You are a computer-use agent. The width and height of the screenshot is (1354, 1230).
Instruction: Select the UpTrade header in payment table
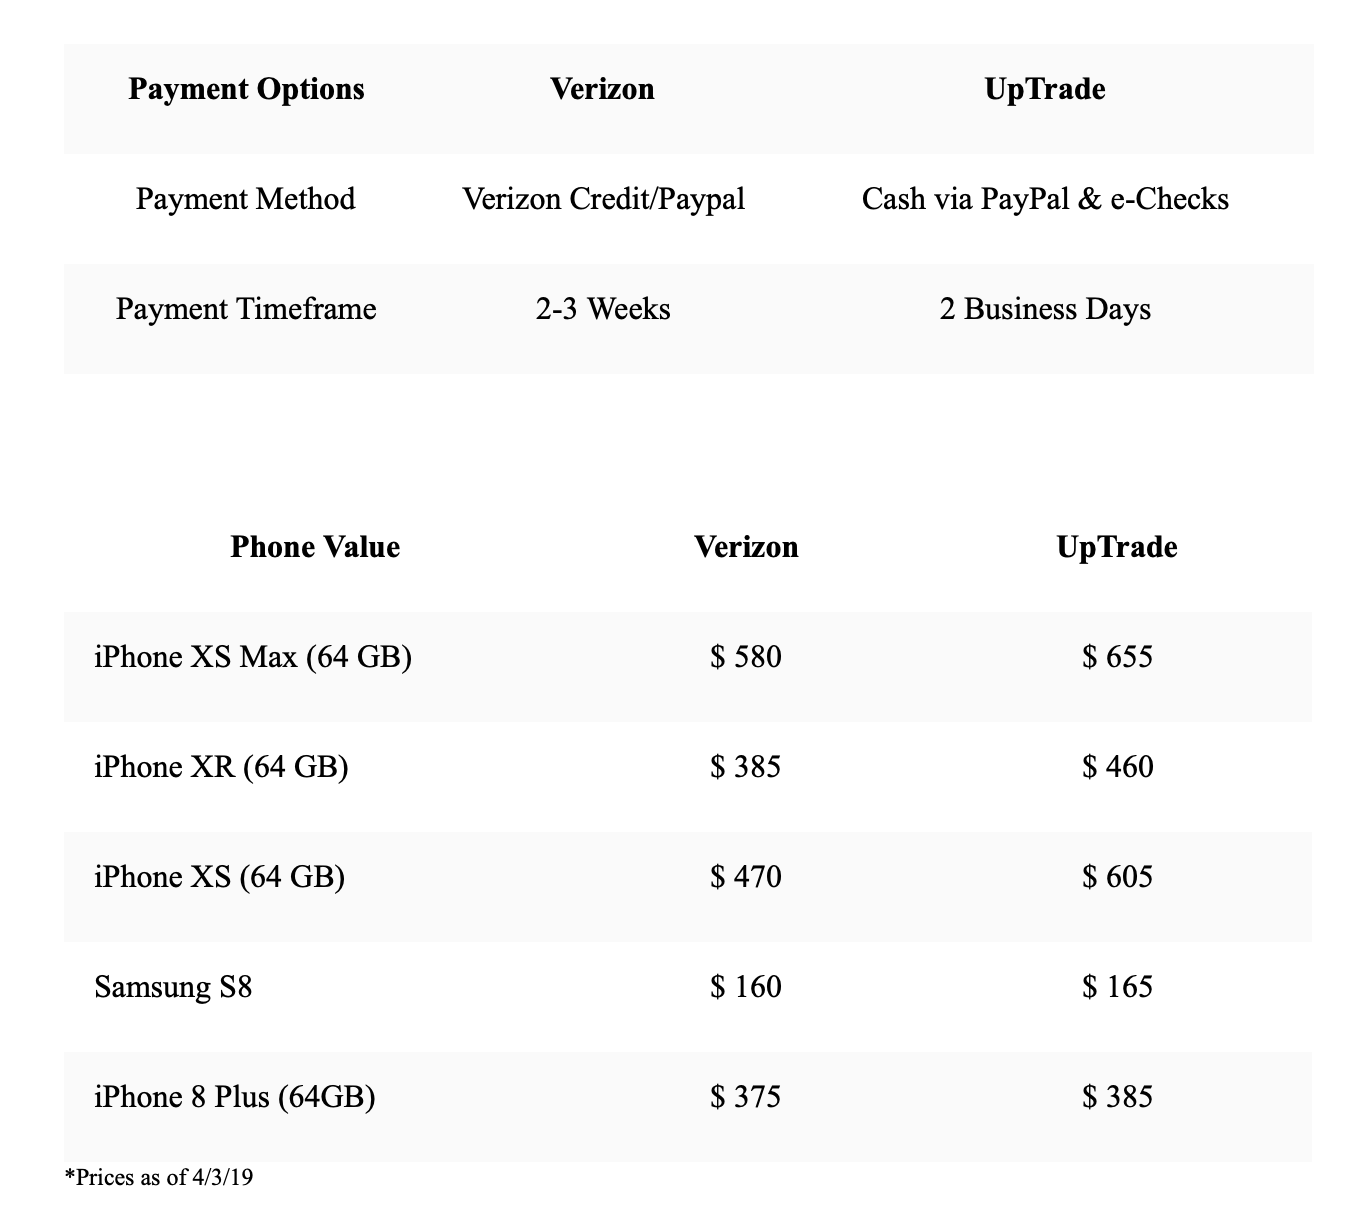[1045, 89]
